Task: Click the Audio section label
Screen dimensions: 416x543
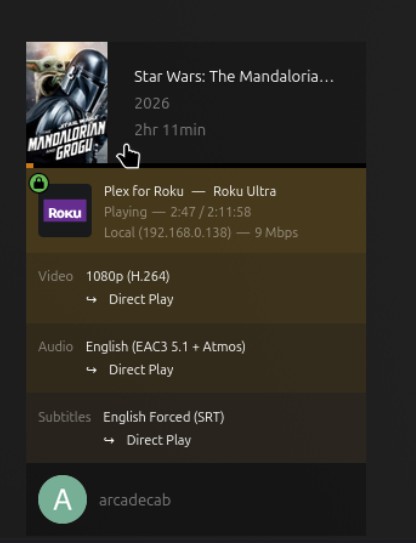Action: click(x=55, y=347)
